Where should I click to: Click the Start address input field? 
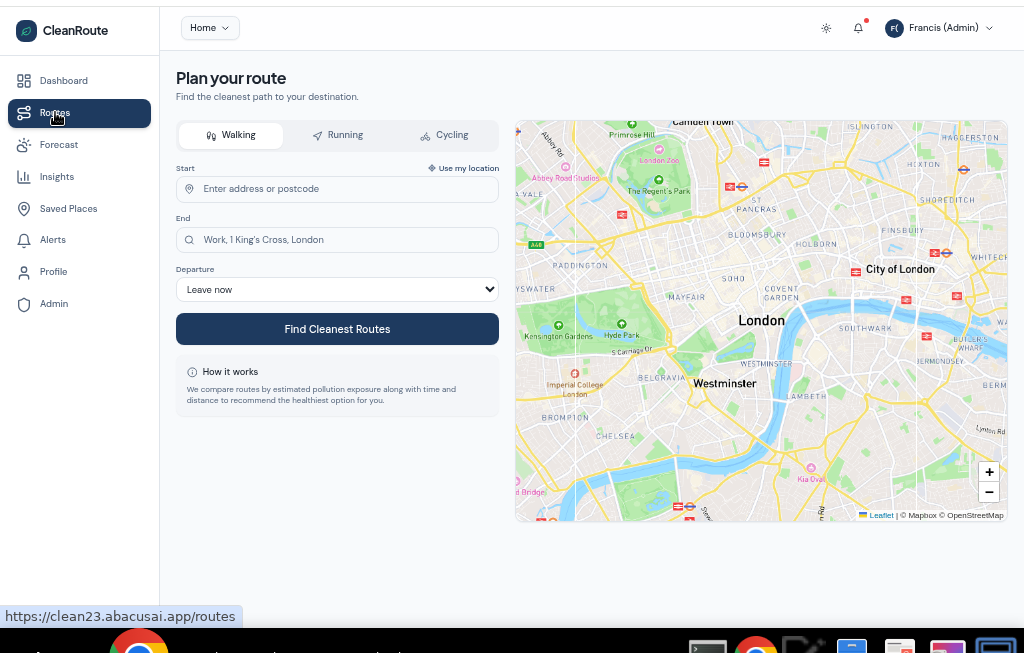pyautogui.click(x=337, y=189)
